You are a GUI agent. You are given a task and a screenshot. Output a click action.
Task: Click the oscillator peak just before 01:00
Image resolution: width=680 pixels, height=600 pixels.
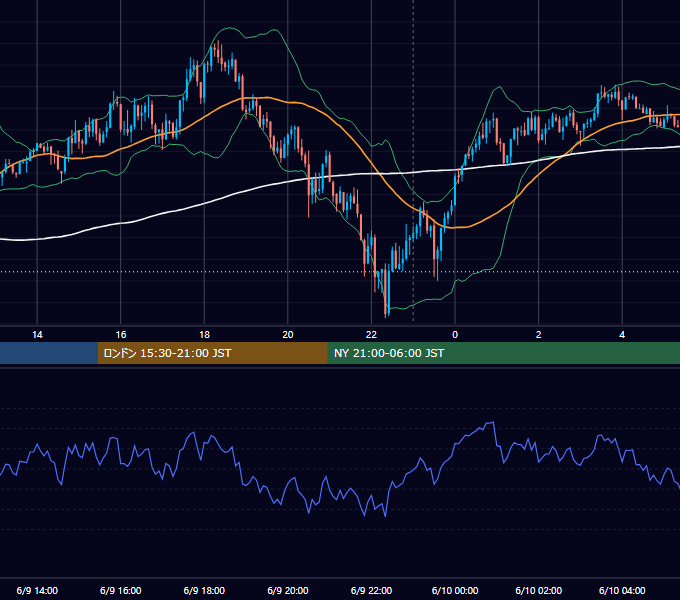coord(493,422)
